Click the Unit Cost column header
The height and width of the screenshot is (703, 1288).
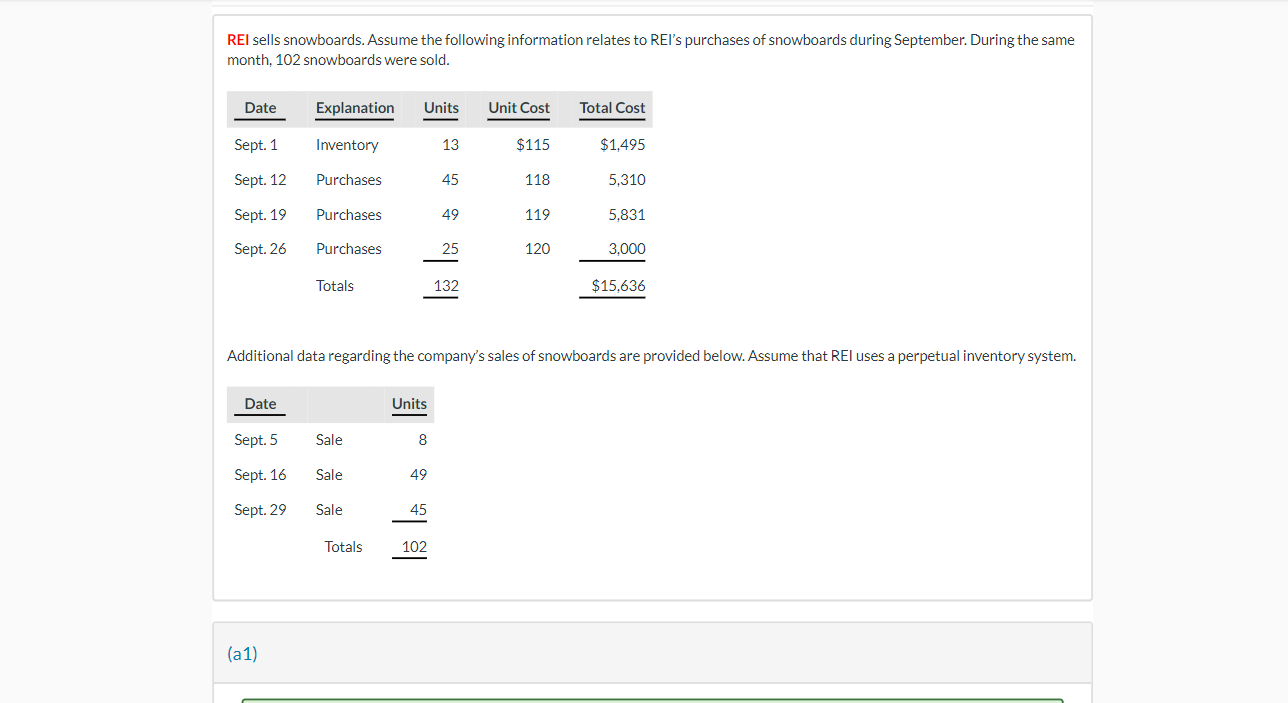pos(519,108)
